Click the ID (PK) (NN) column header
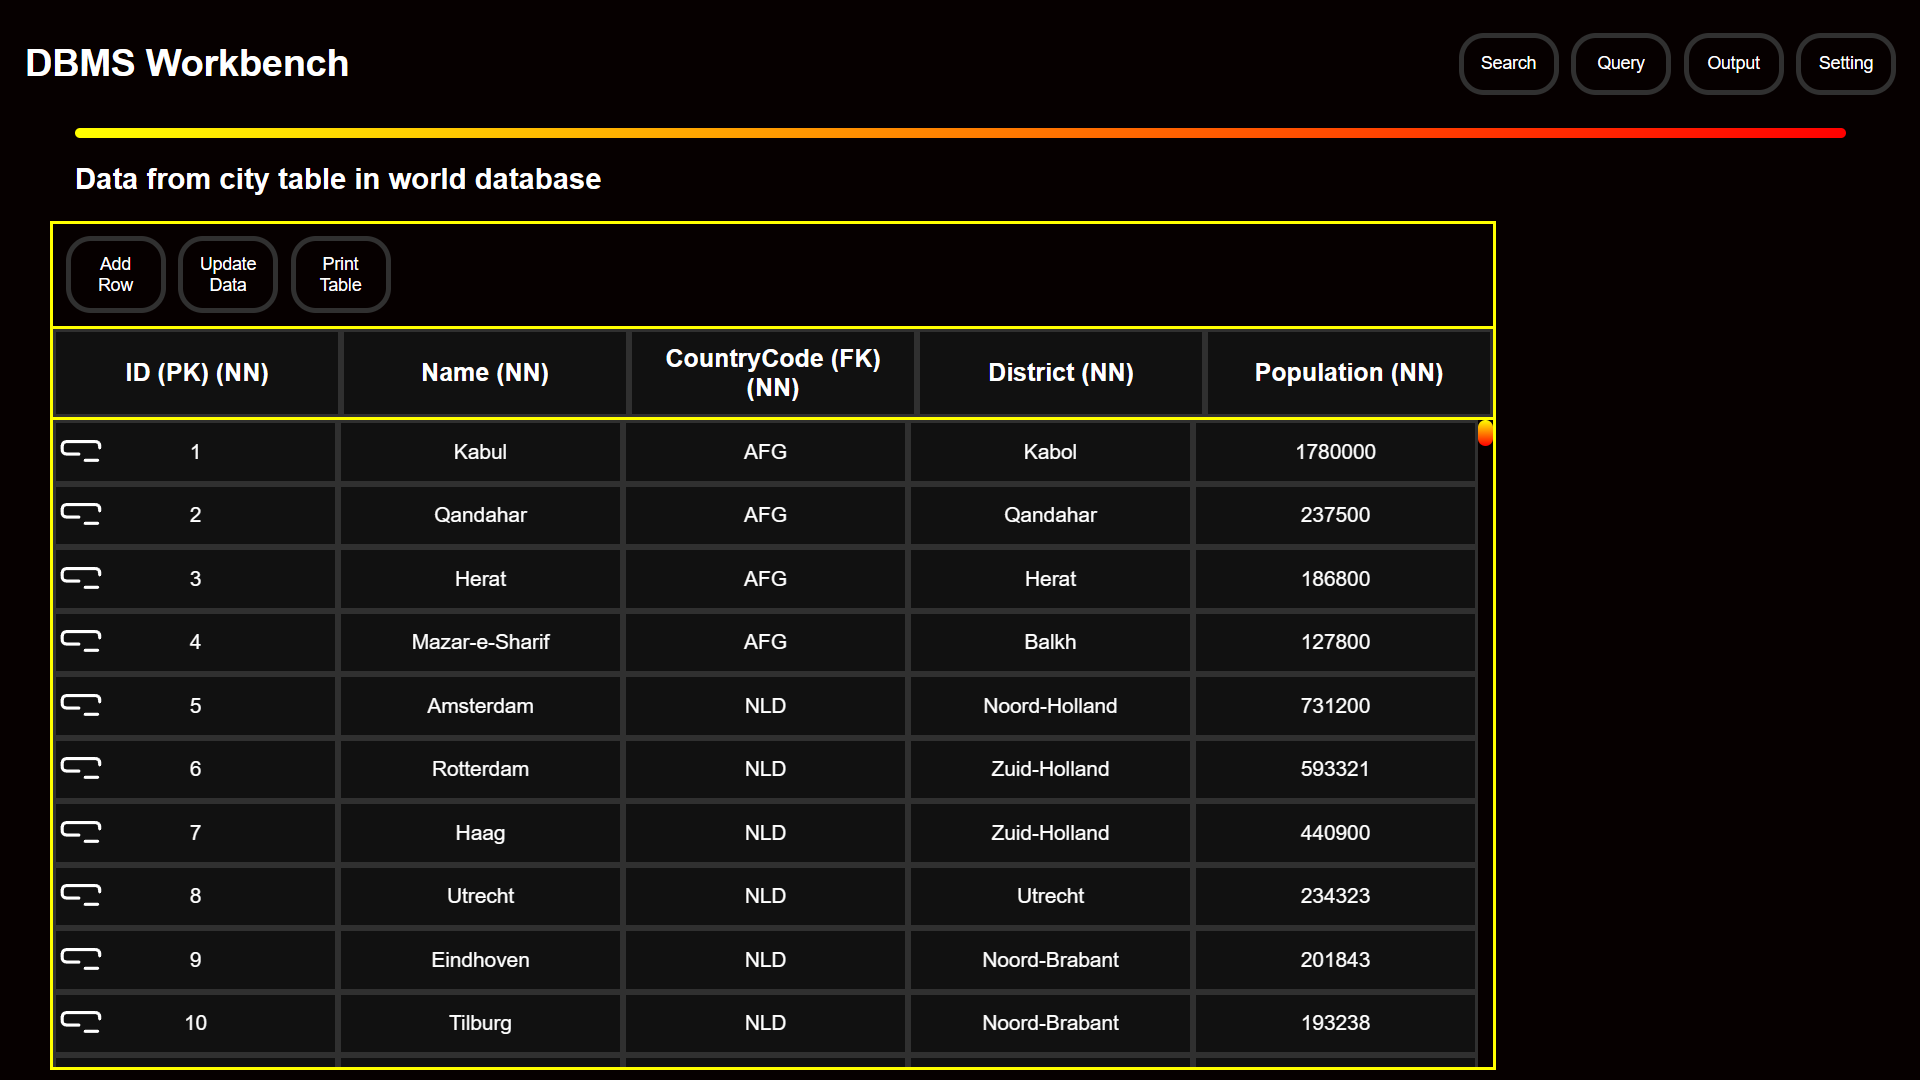 [197, 373]
